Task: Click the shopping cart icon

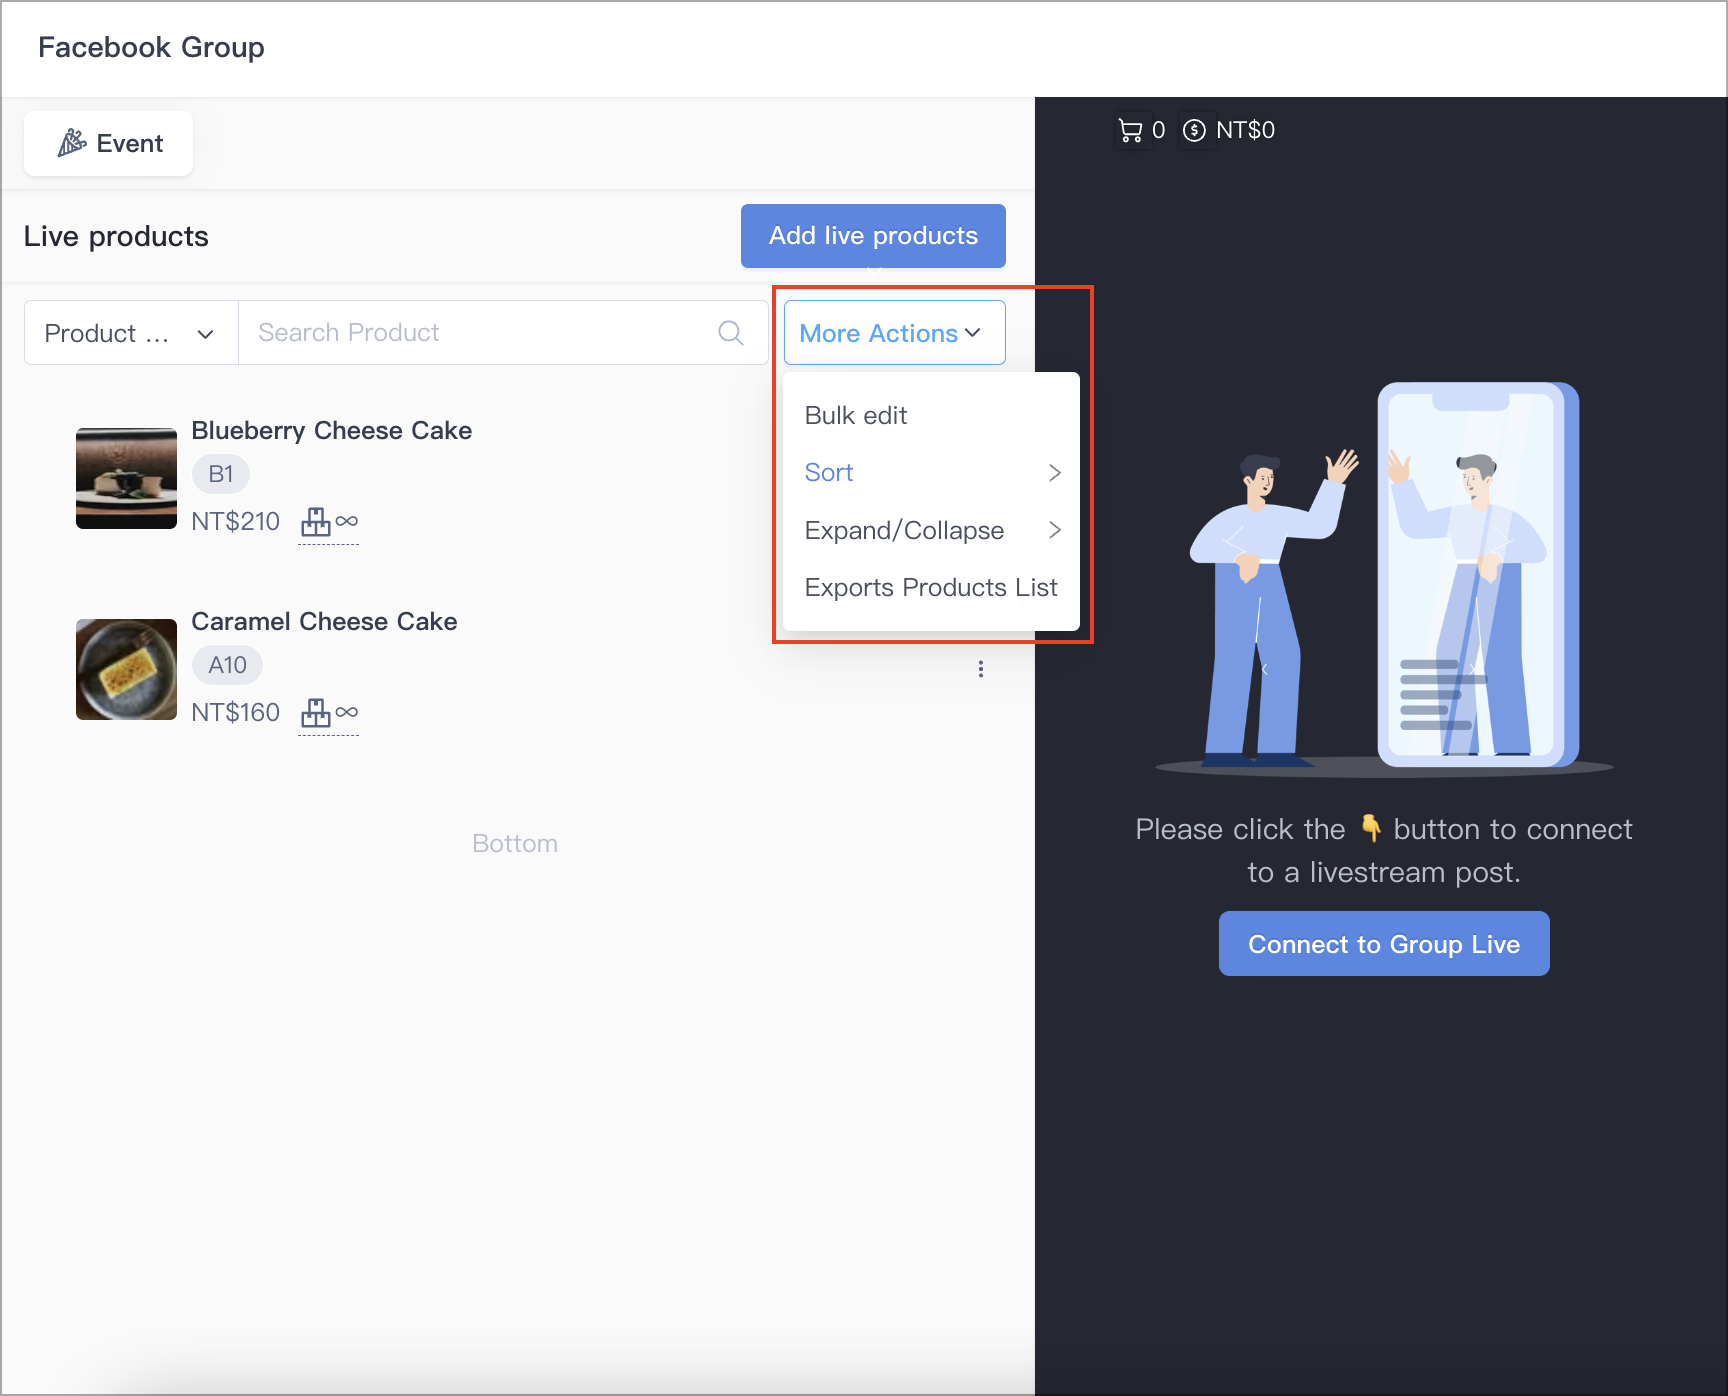Action: click(1130, 130)
